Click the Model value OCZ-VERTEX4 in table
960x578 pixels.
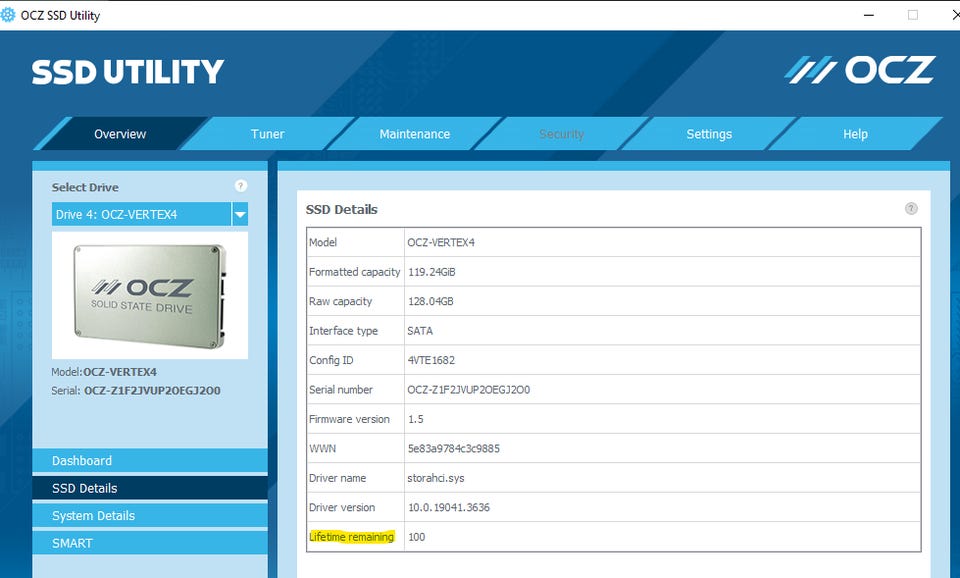tap(441, 242)
